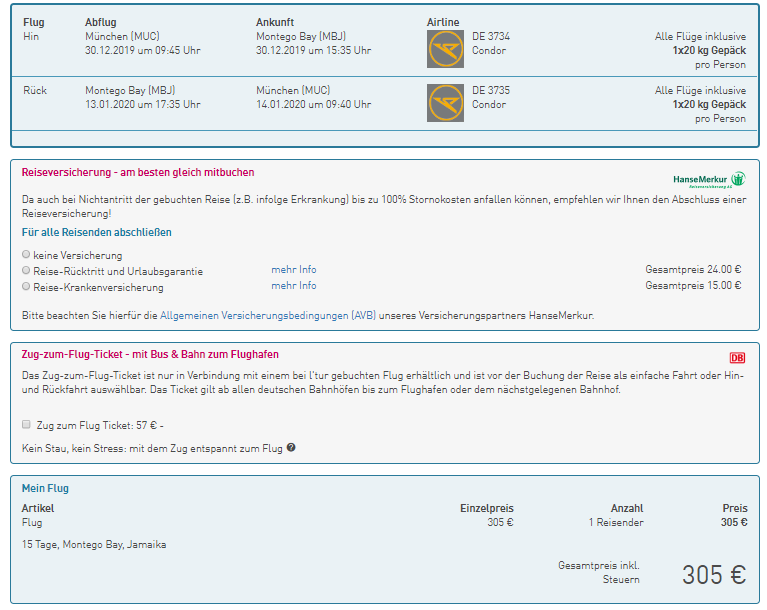The image size is (767, 610).
Task: Select the 'keine Versicherung' option
Action: [x=26, y=255]
